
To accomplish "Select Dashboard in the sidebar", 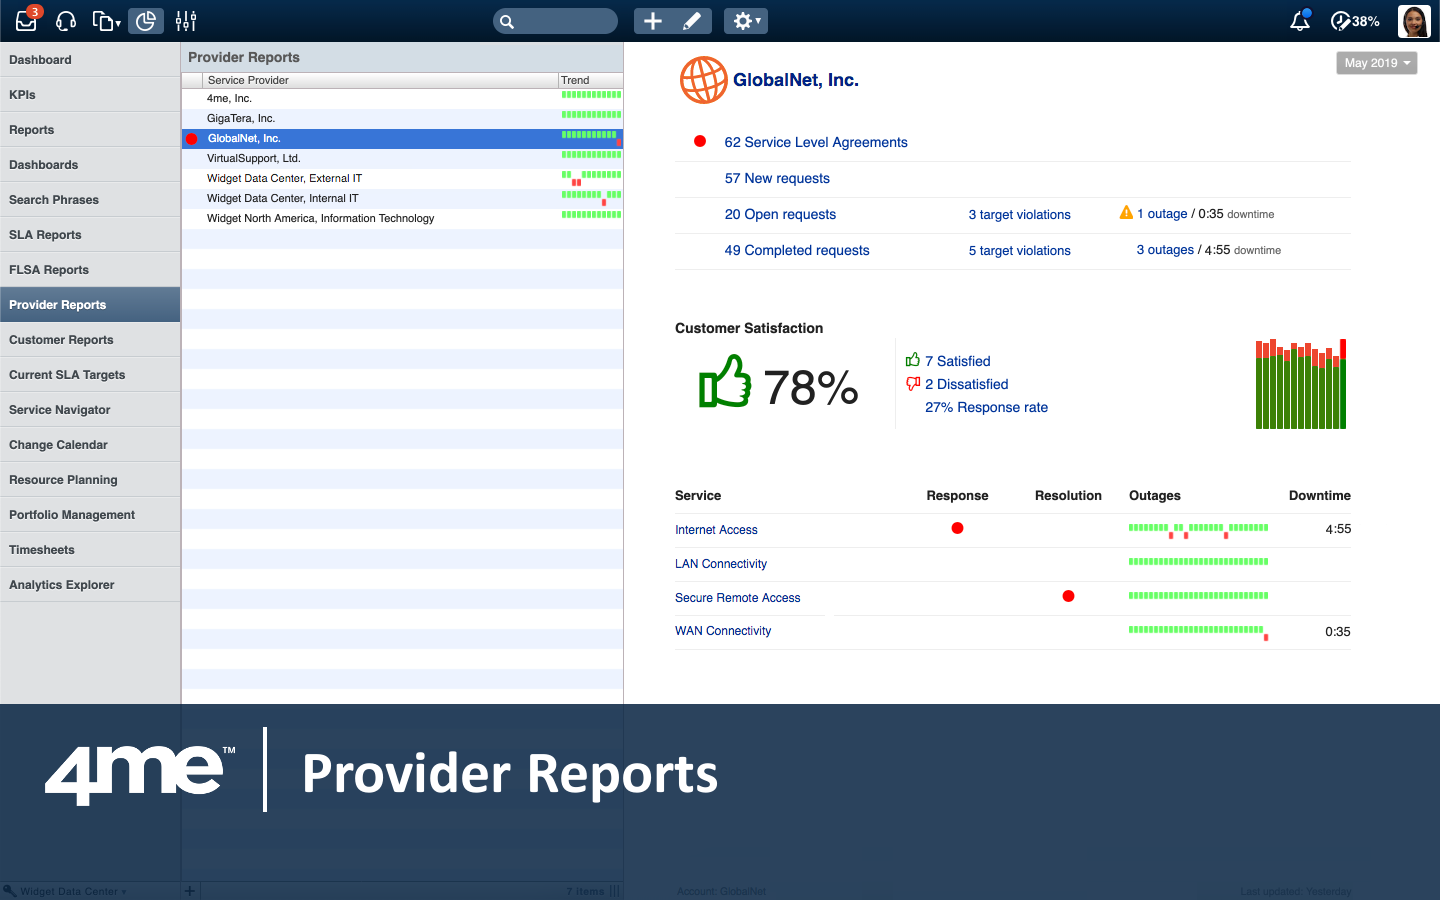I will point(90,60).
